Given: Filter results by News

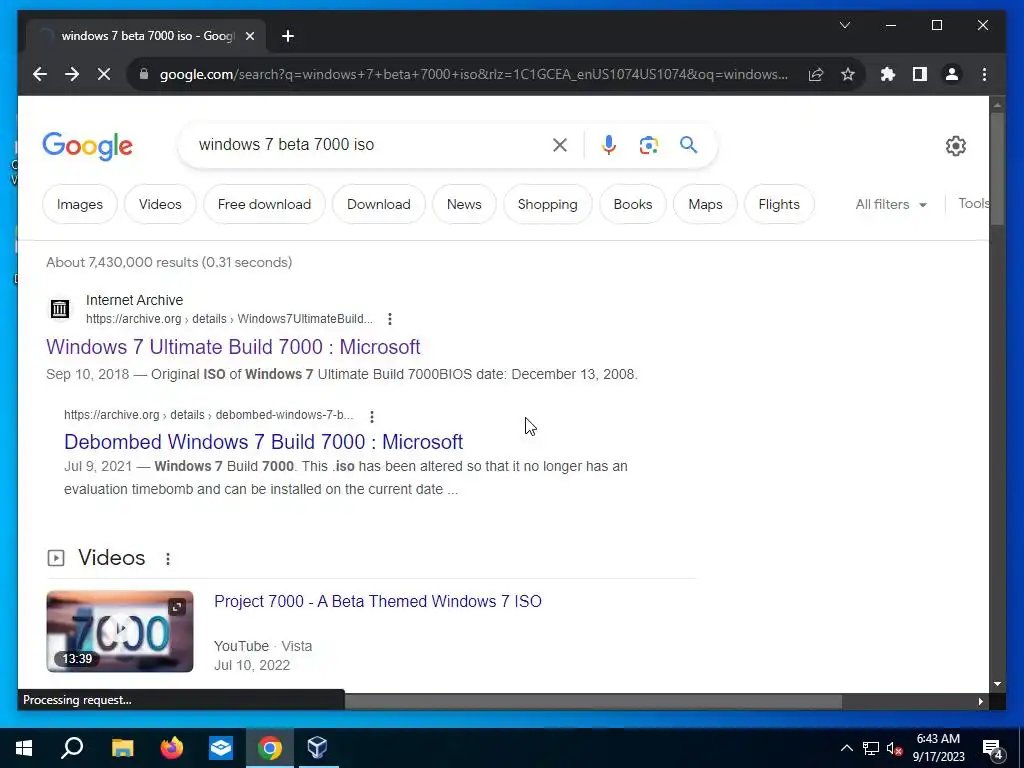Looking at the screenshot, I should point(464,204).
